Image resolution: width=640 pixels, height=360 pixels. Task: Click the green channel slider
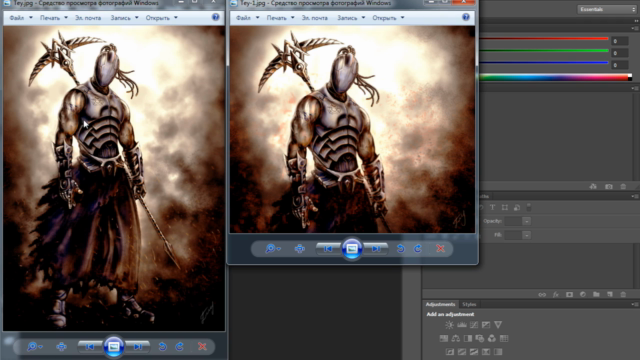pos(544,51)
